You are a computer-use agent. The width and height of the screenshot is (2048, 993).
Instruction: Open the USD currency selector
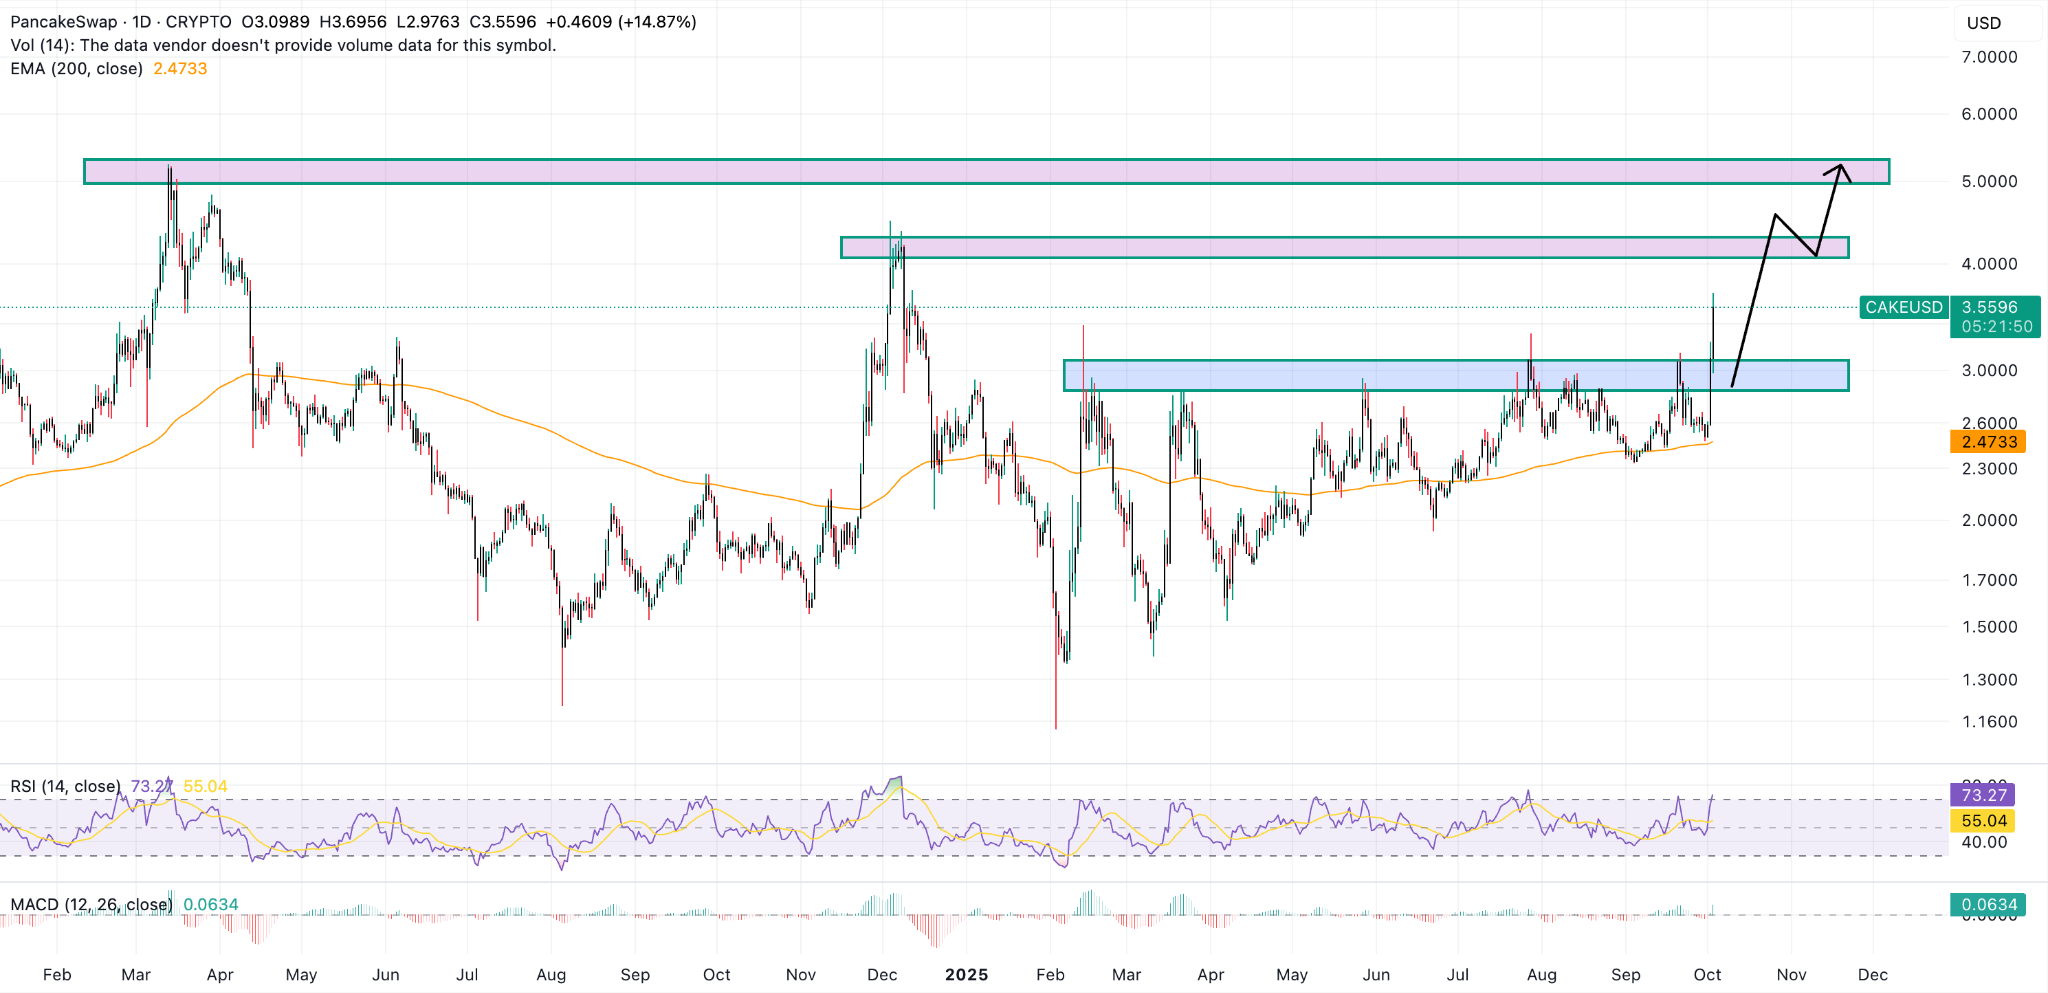click(x=1984, y=23)
